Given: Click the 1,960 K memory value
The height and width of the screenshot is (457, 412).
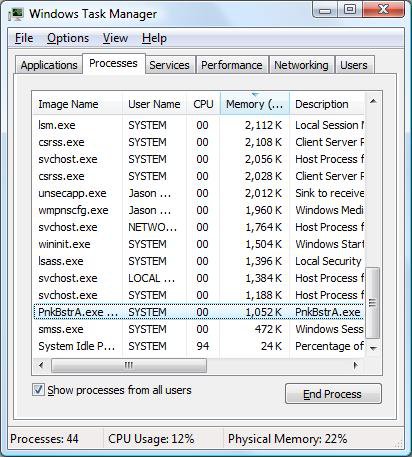Looking at the screenshot, I should pyautogui.click(x=264, y=210).
